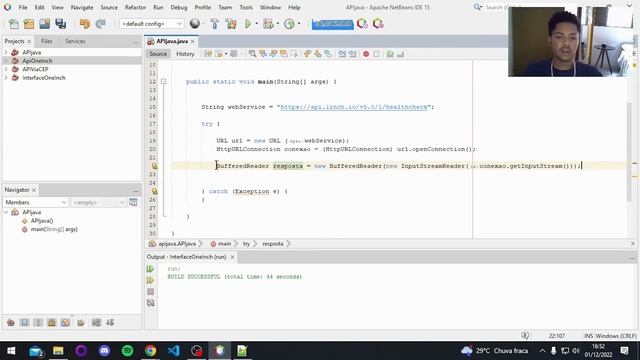
Task: Click the Profile Project clock icon
Action: point(289,24)
